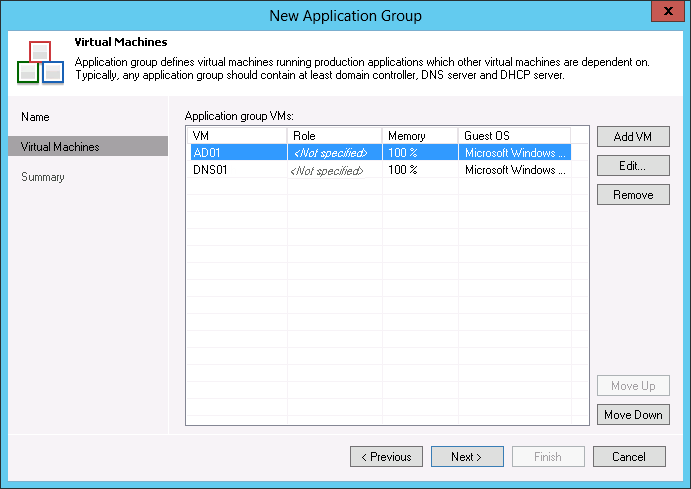Viewport: 691px width, 489px height.
Task: Click DNS01's Microsoft Windows guest OS cell
Action: tap(515, 170)
